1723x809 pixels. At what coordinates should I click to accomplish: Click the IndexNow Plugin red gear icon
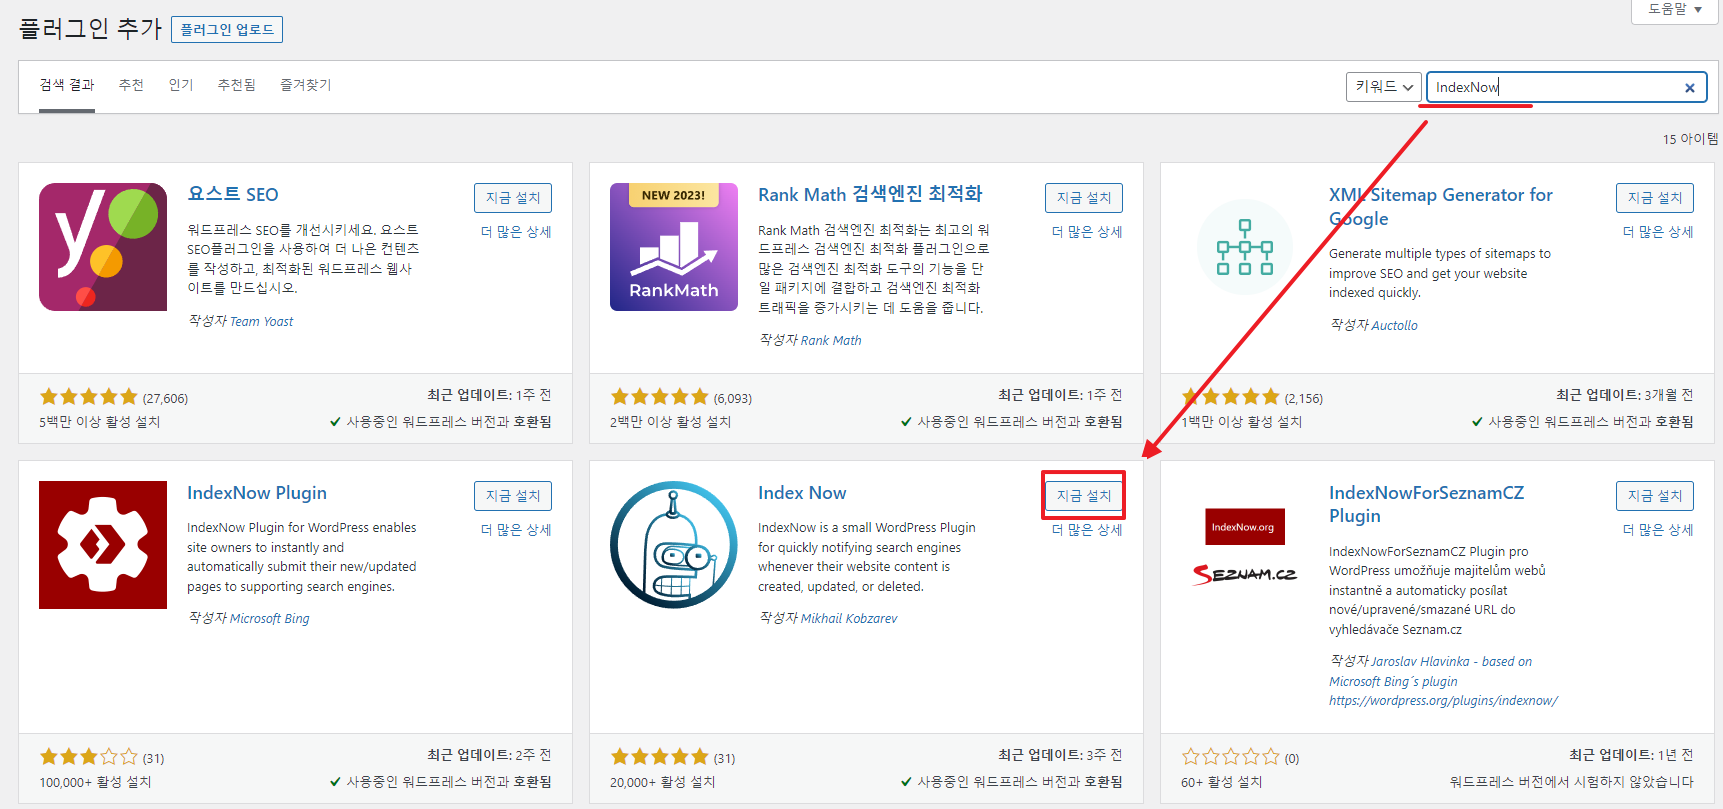[x=103, y=545]
